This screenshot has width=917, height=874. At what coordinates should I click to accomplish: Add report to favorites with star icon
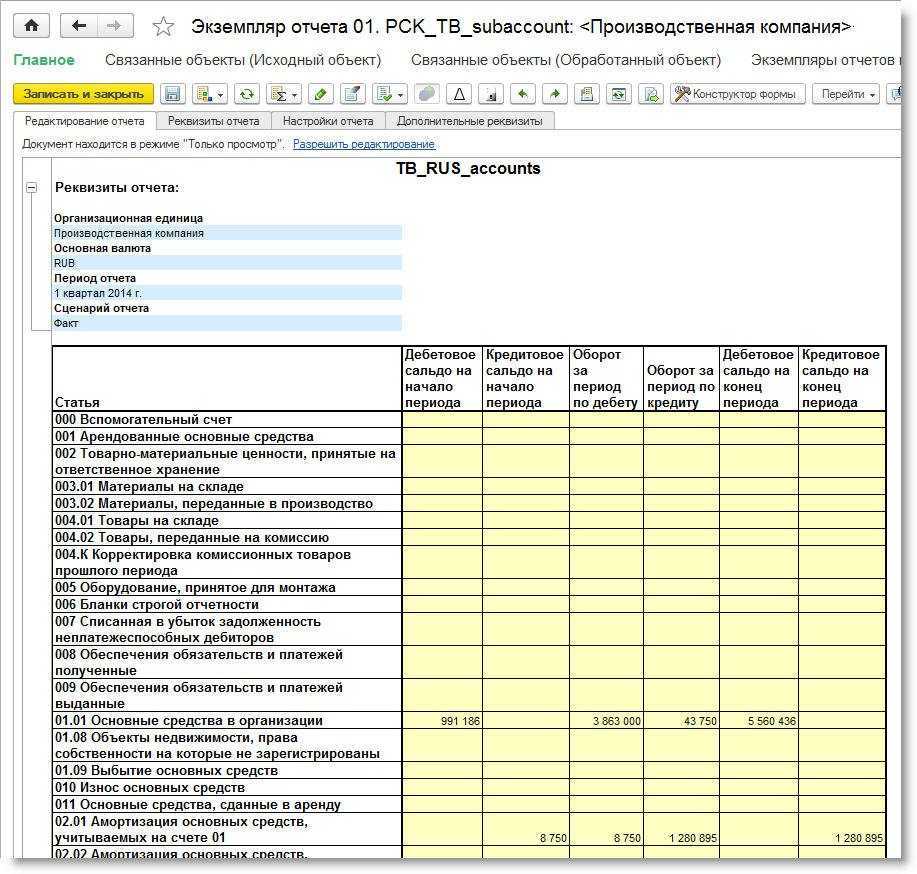point(163,27)
